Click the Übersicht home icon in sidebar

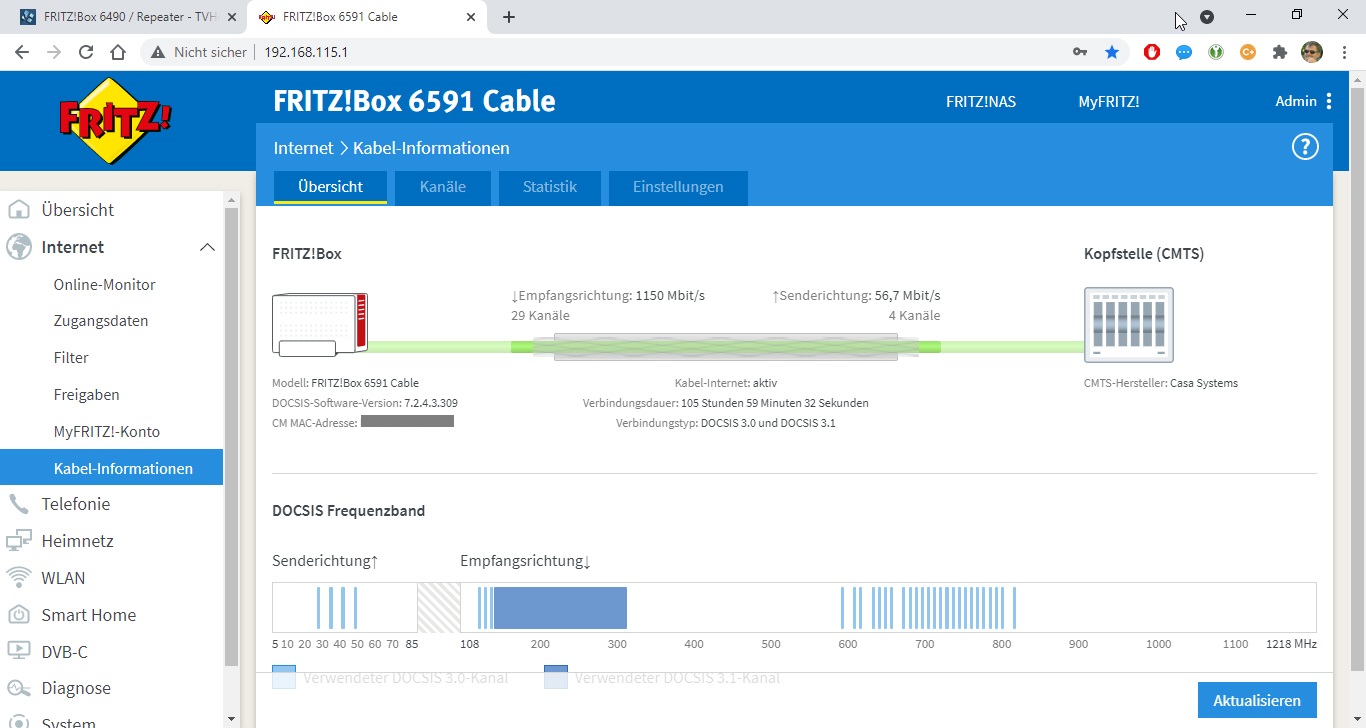[18, 210]
